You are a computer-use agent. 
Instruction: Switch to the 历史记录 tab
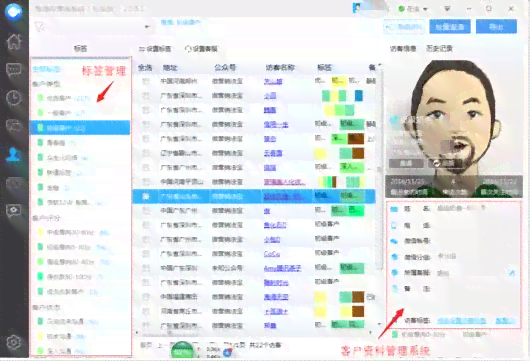pos(439,49)
